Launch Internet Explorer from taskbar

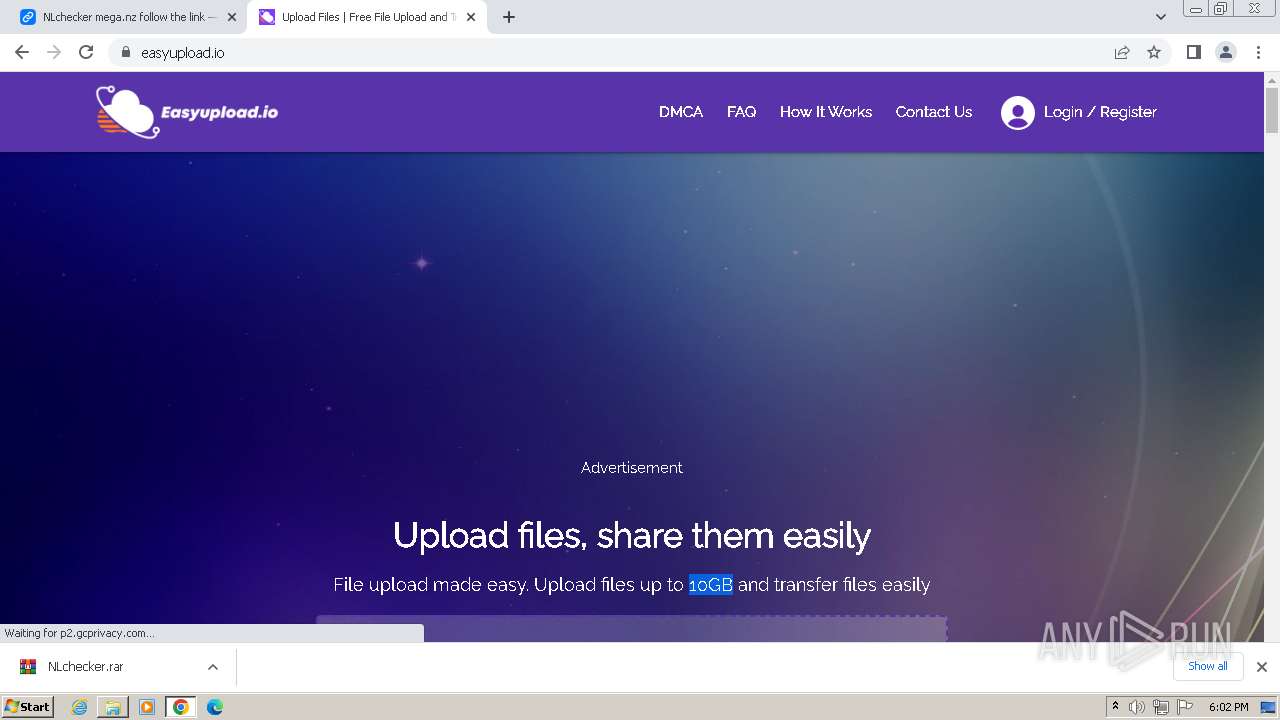(x=79, y=707)
